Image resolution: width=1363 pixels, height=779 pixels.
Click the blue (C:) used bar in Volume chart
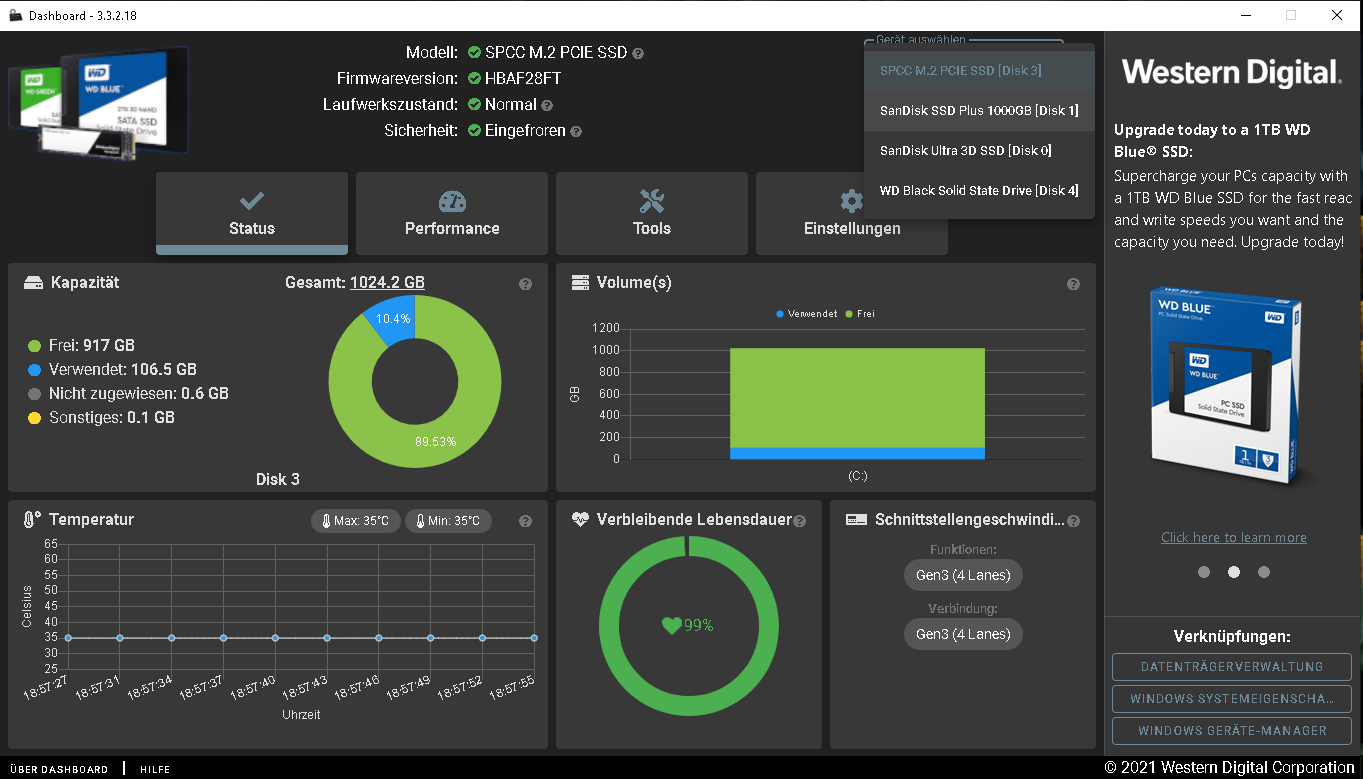click(857, 453)
